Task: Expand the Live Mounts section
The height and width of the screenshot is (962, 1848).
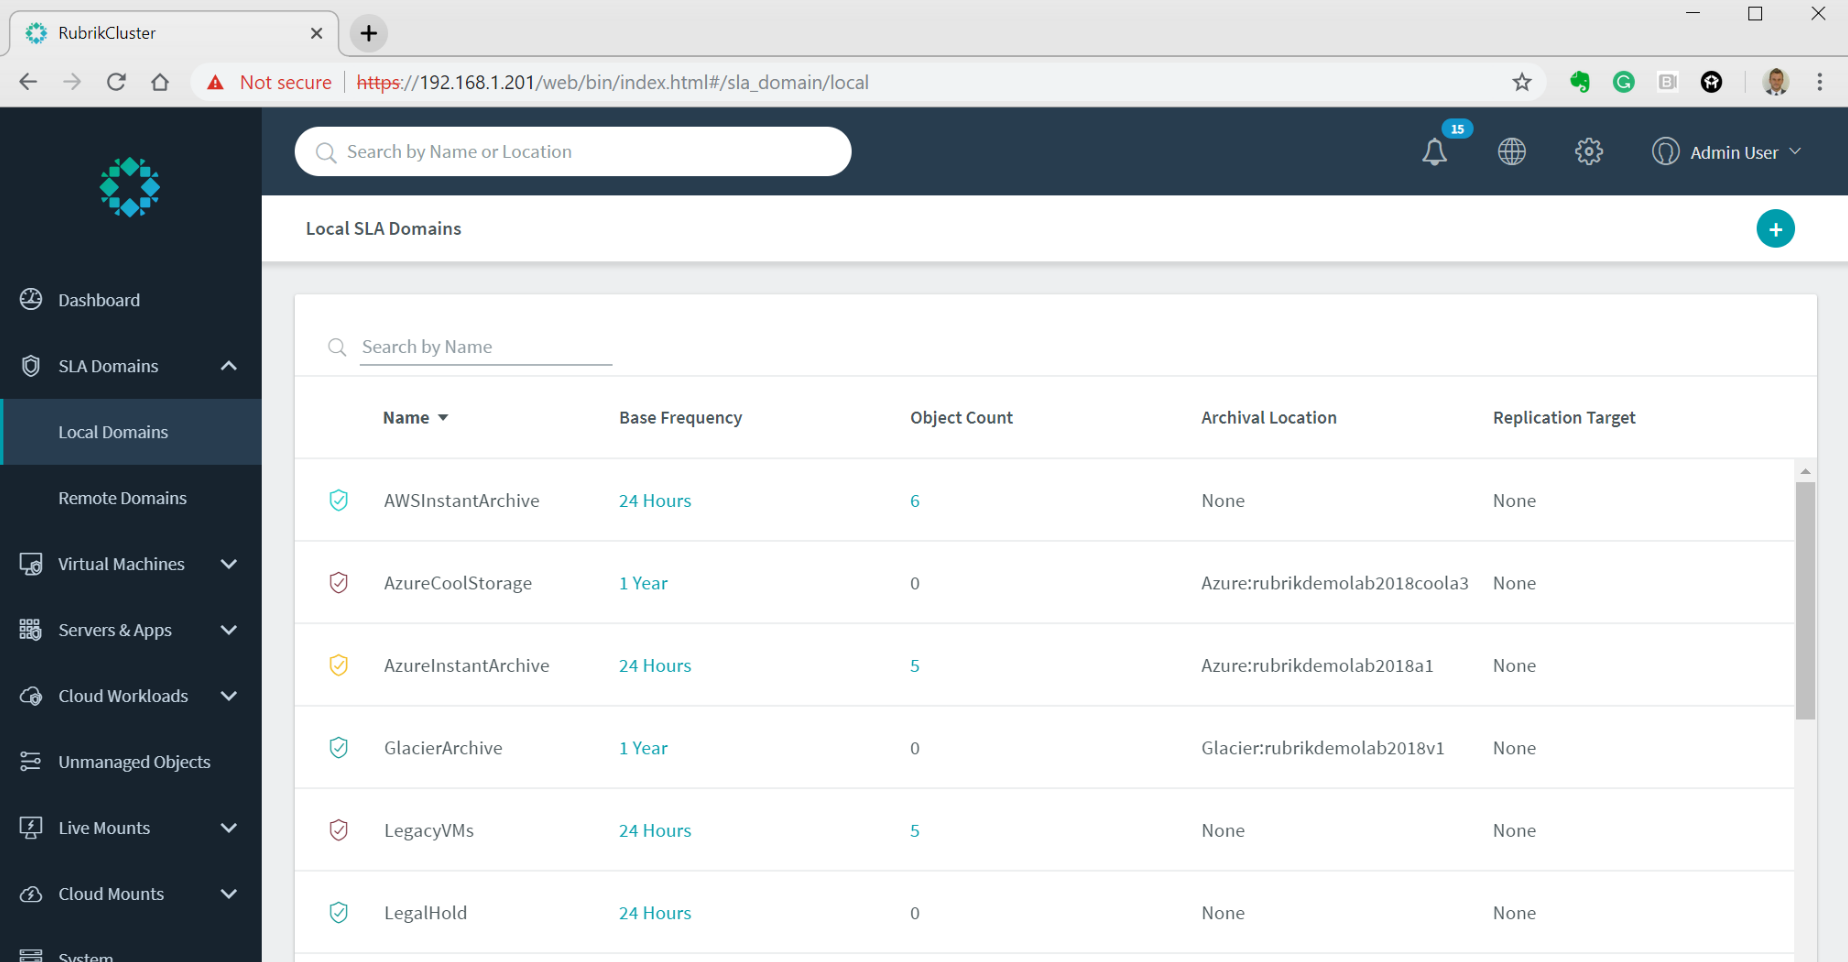Action: point(103,827)
